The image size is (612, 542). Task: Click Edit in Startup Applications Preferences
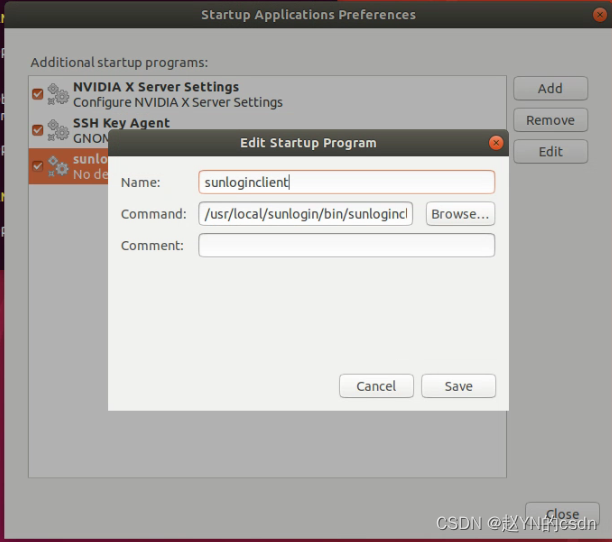[550, 151]
